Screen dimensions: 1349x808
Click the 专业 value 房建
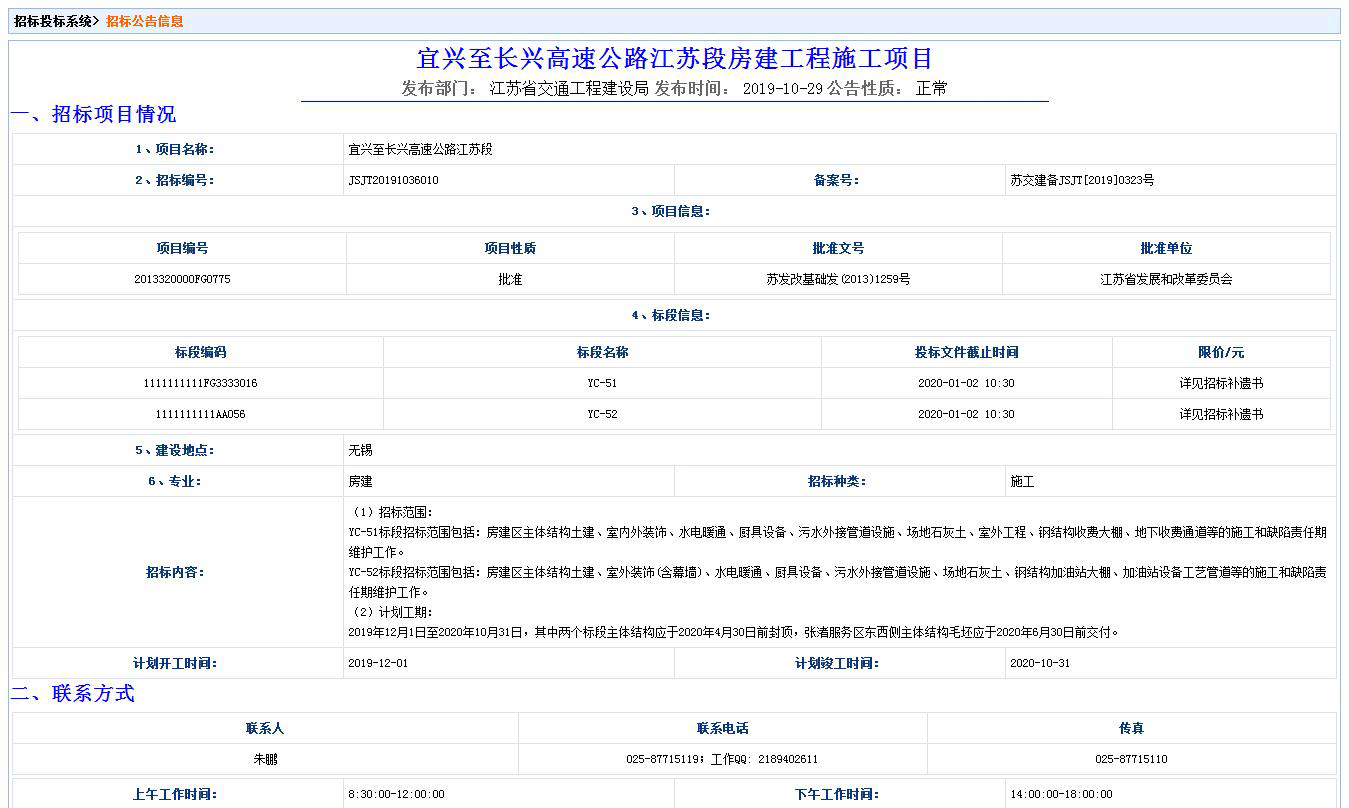(360, 482)
